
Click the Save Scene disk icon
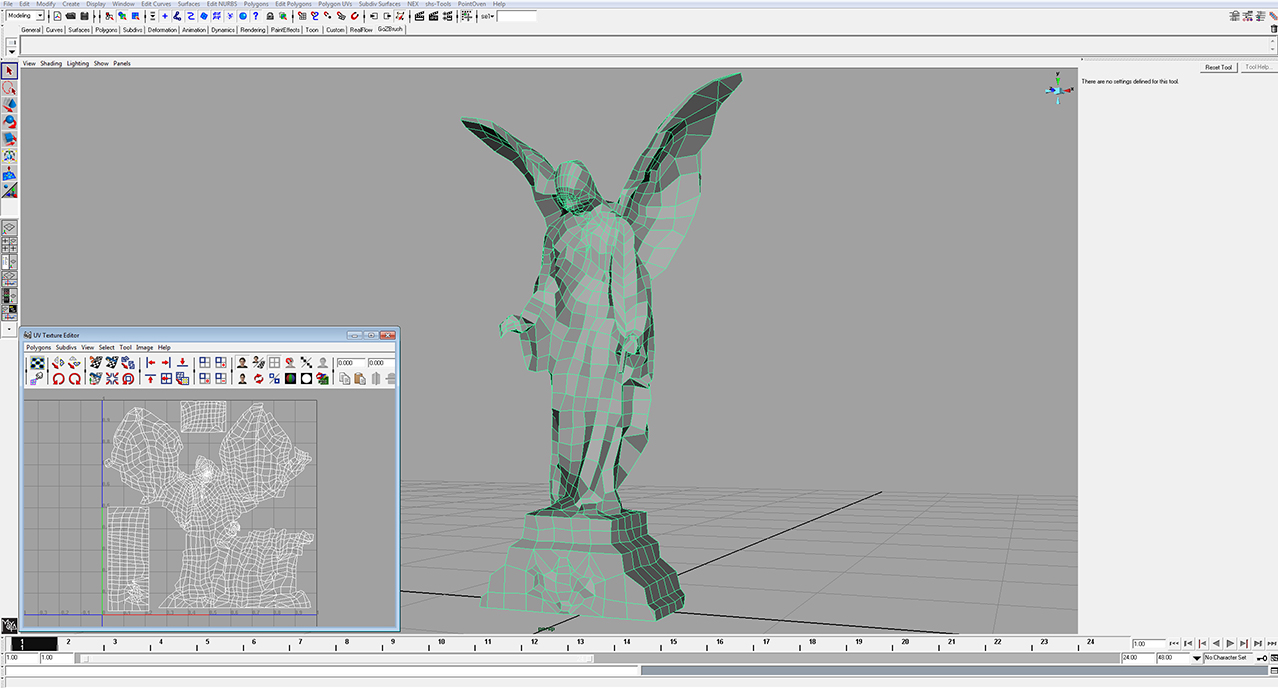click(84, 16)
